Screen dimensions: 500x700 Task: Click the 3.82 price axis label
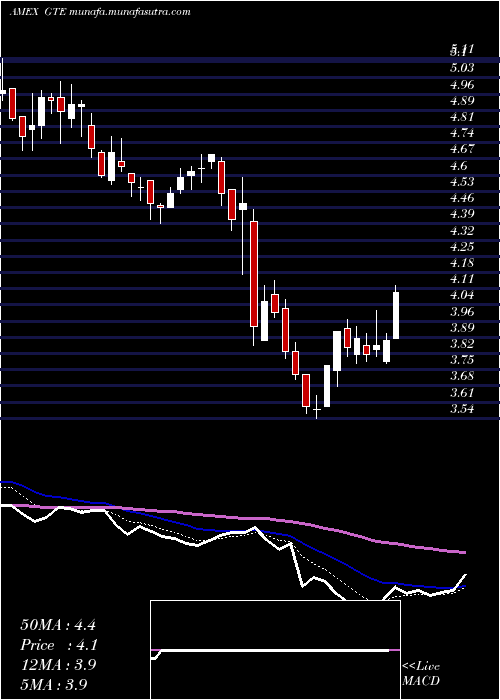coord(462,343)
